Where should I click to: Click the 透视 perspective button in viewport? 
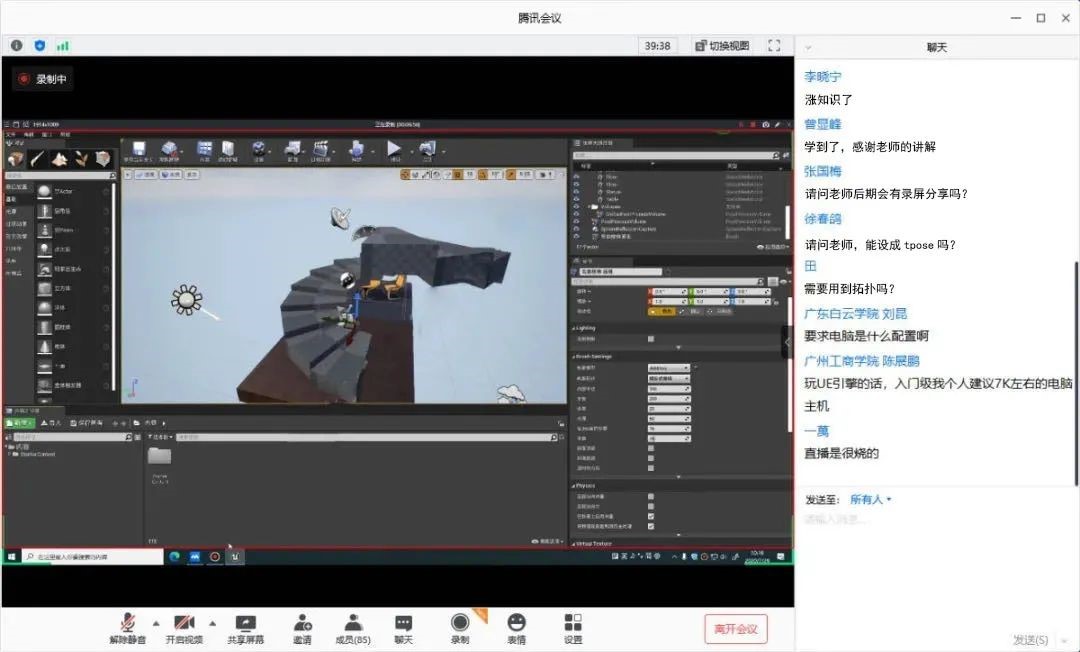(146, 175)
